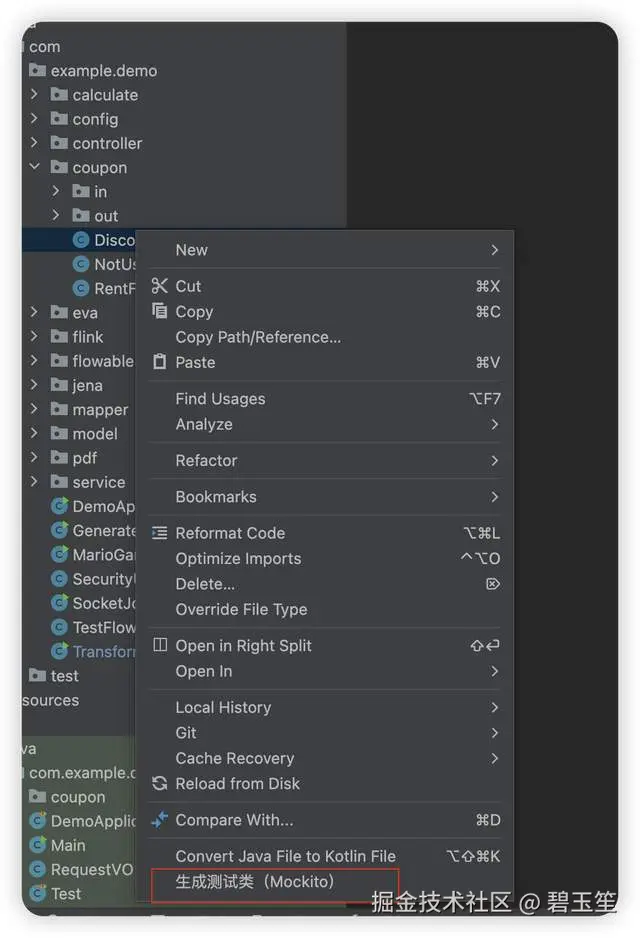640x938 pixels.
Task: Expand the 'in' subpackage chevron
Action: coord(56,191)
